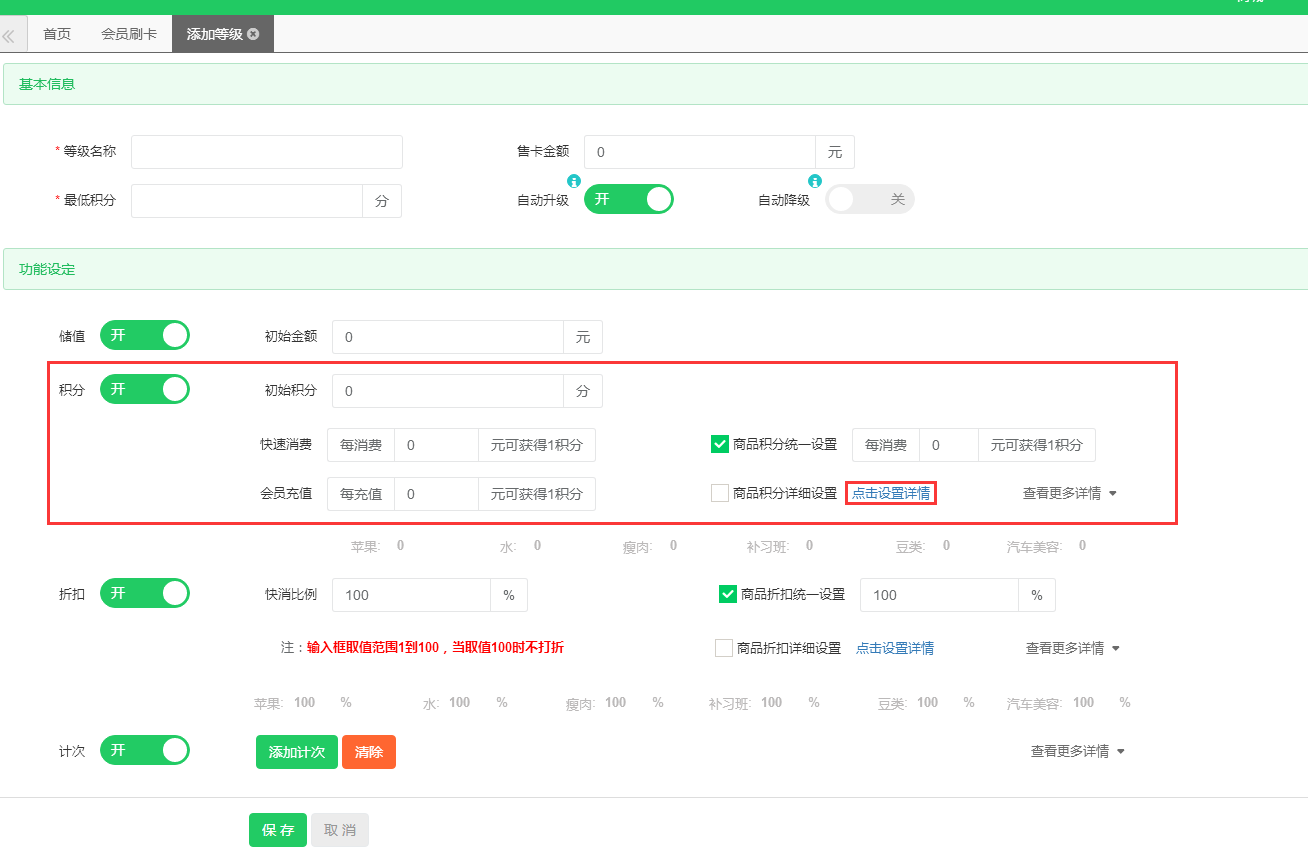Screen dimensions: 1308x859
Task: Click the 初始积分 input field
Action: pos(448,391)
